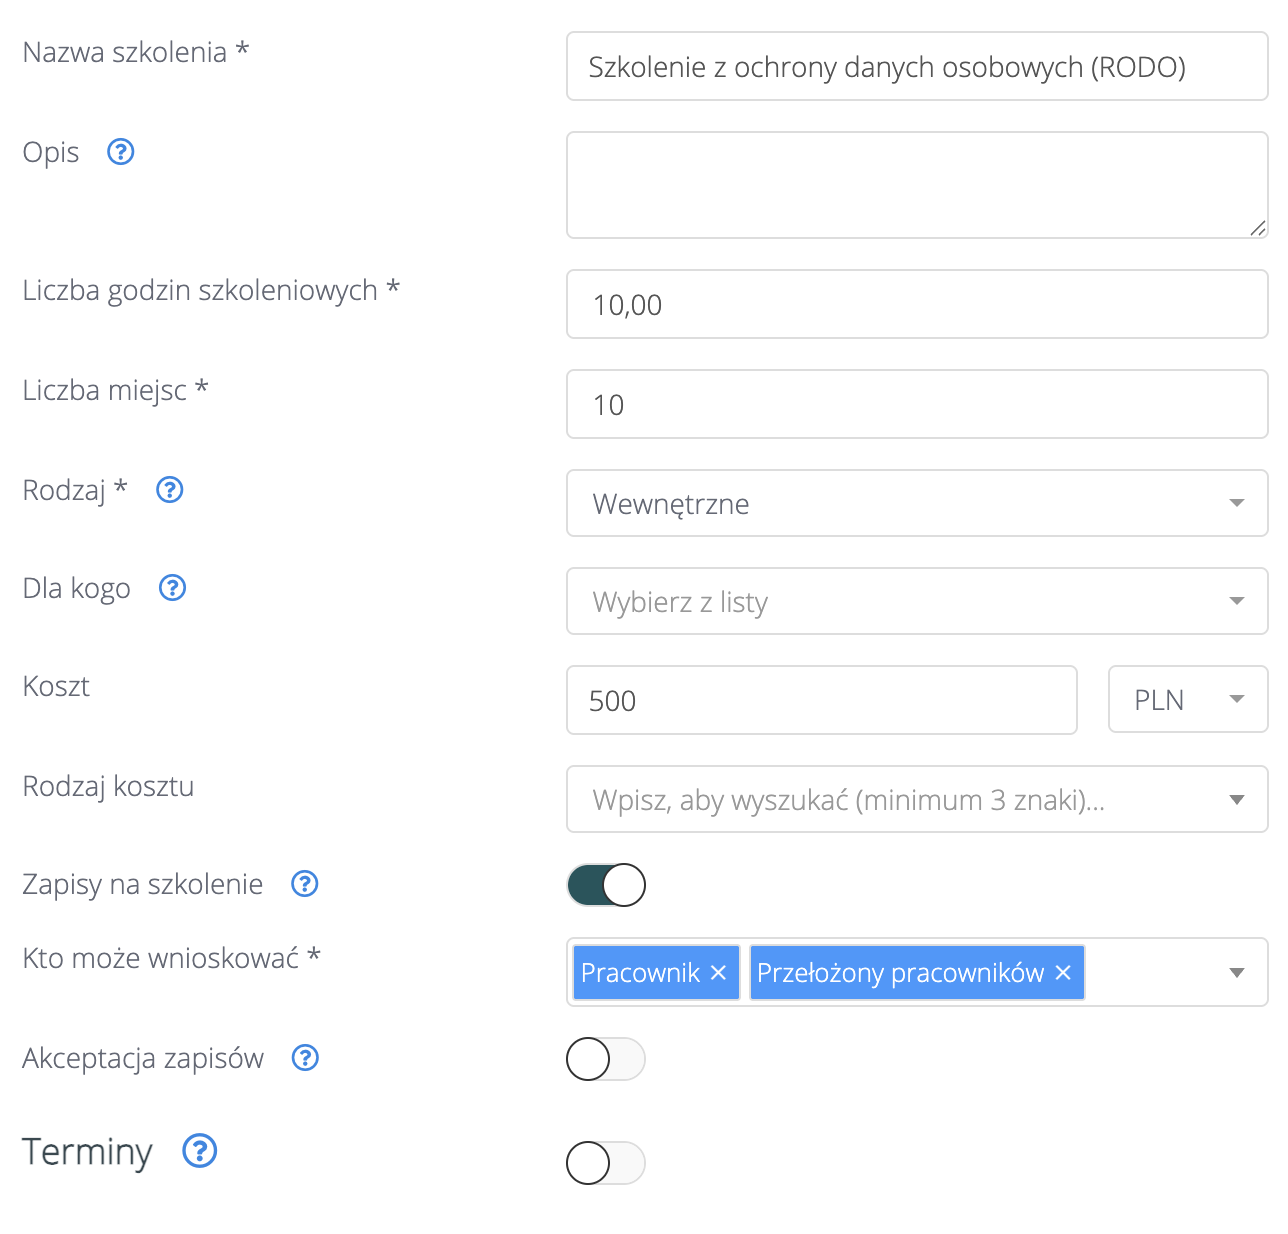Click the Nazwa szkolenia text field
The image size is (1288, 1234).
[916, 67]
